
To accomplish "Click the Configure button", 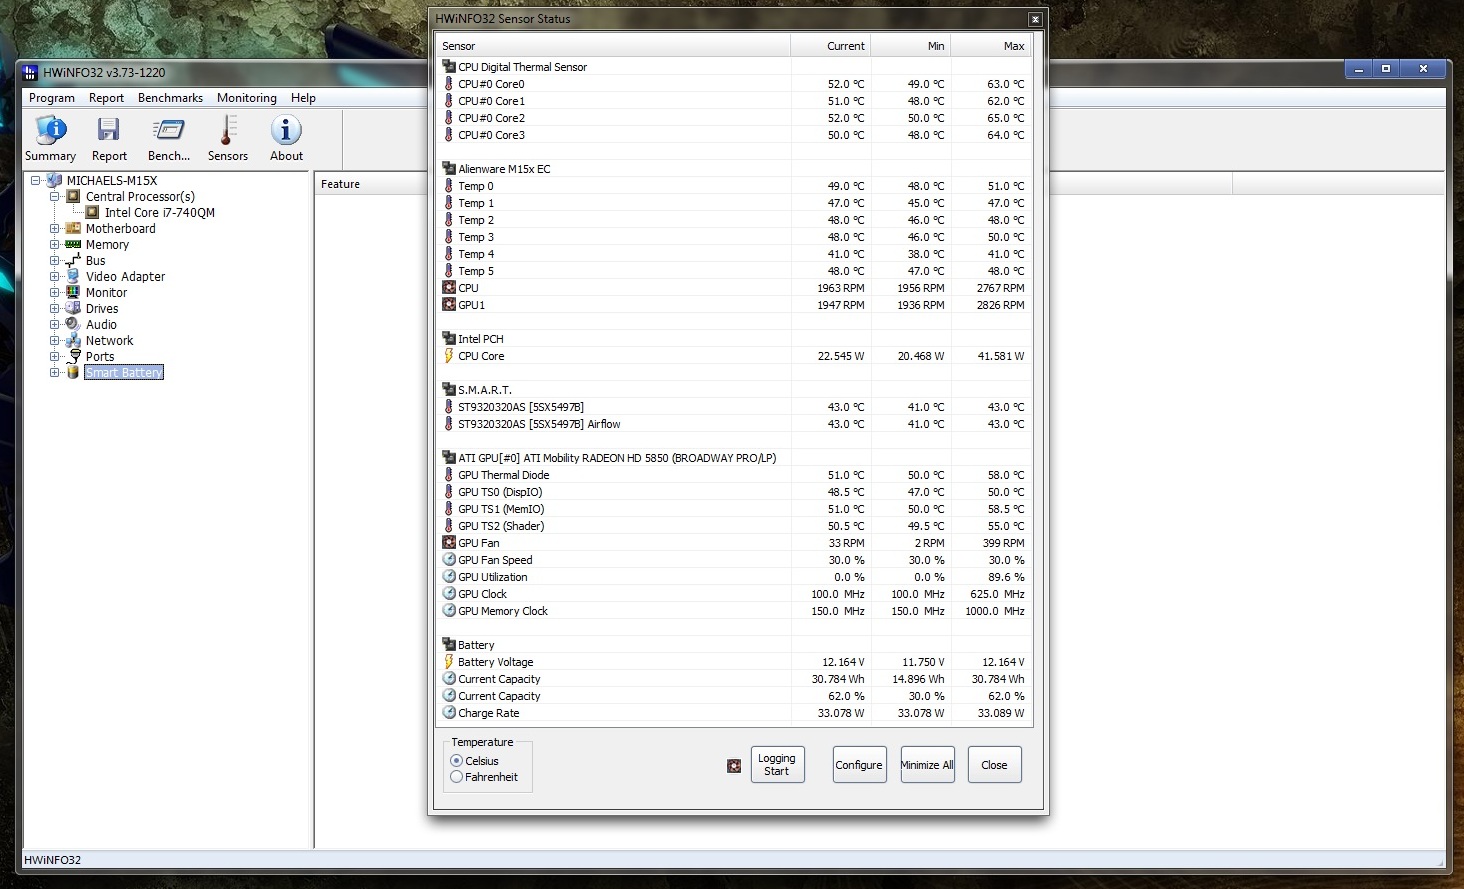I will coord(859,765).
